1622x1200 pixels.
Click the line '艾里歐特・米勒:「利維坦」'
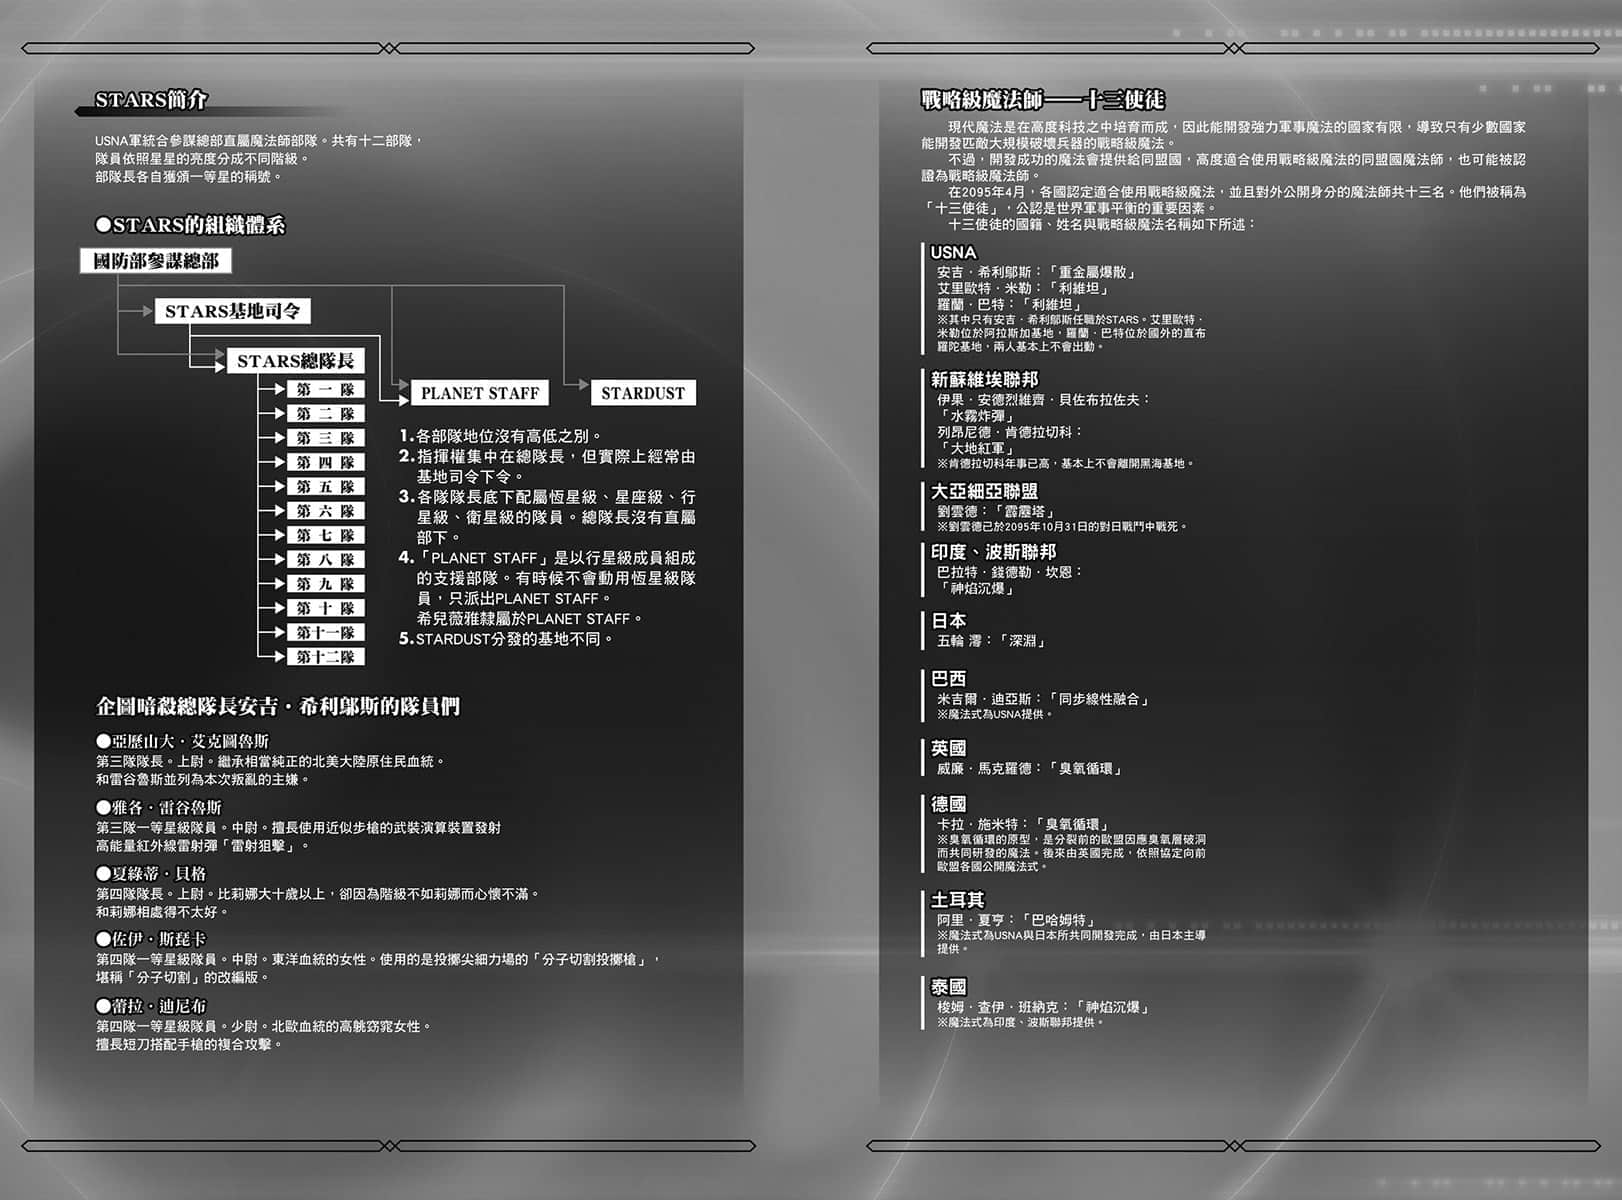coord(1024,288)
